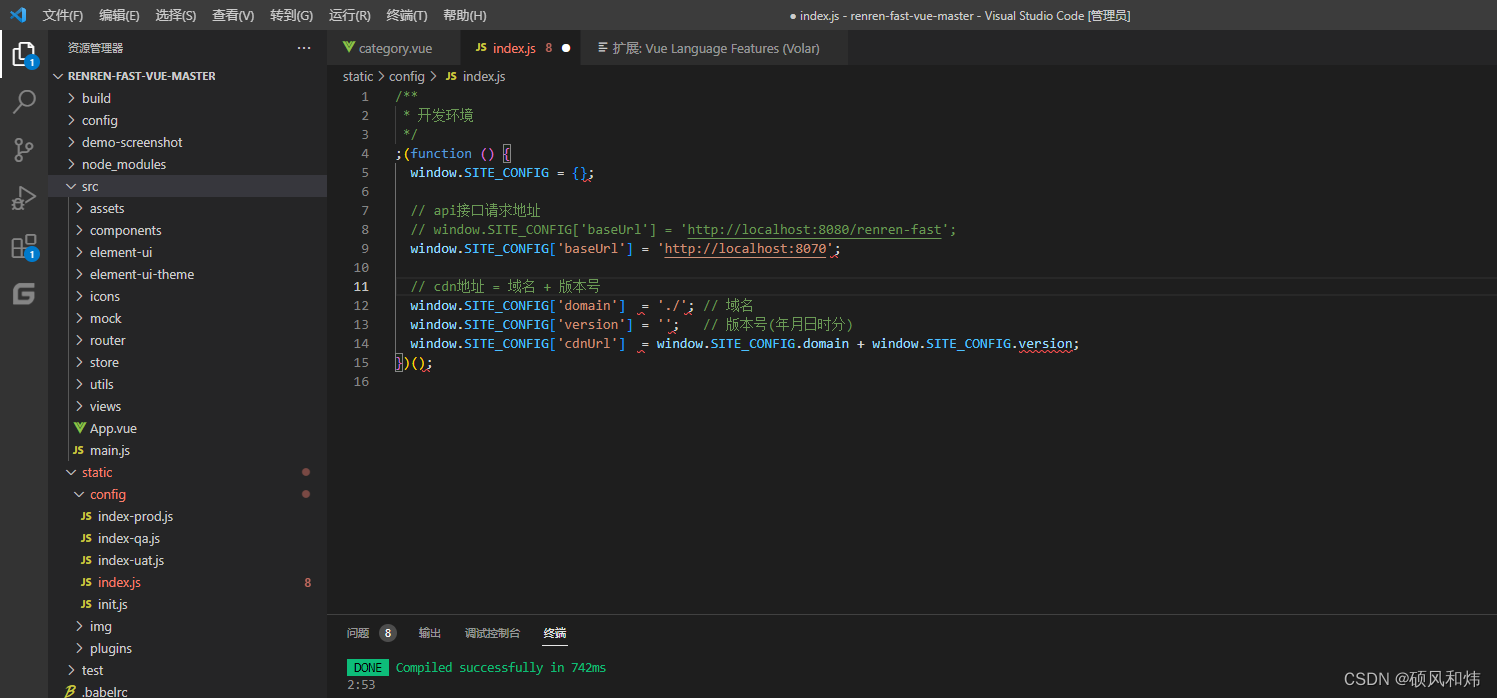
Task: Expand the element-ui-theme folder
Action: click(x=187, y=274)
